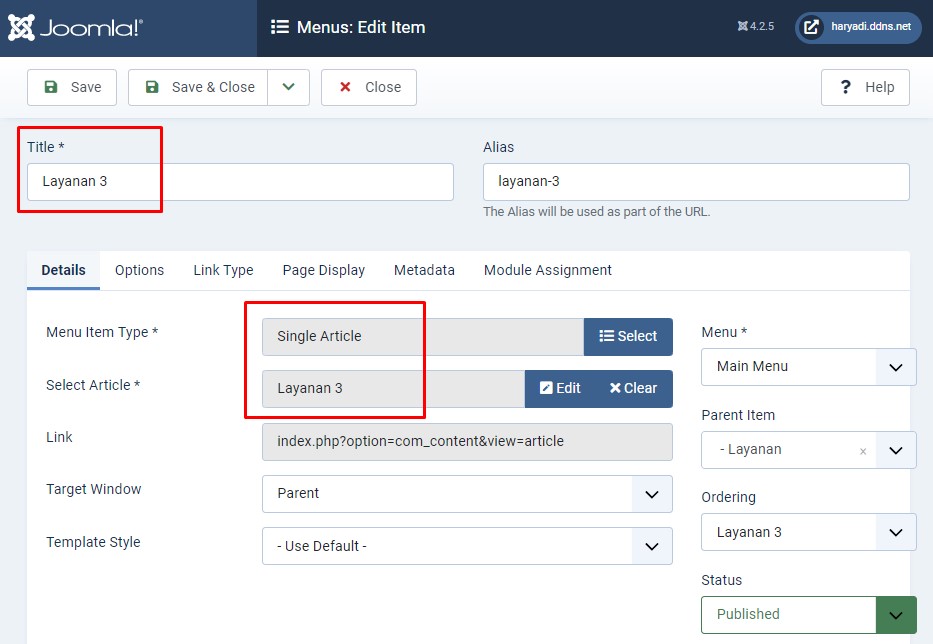
Task: Click into the Alias text field
Action: (696, 182)
